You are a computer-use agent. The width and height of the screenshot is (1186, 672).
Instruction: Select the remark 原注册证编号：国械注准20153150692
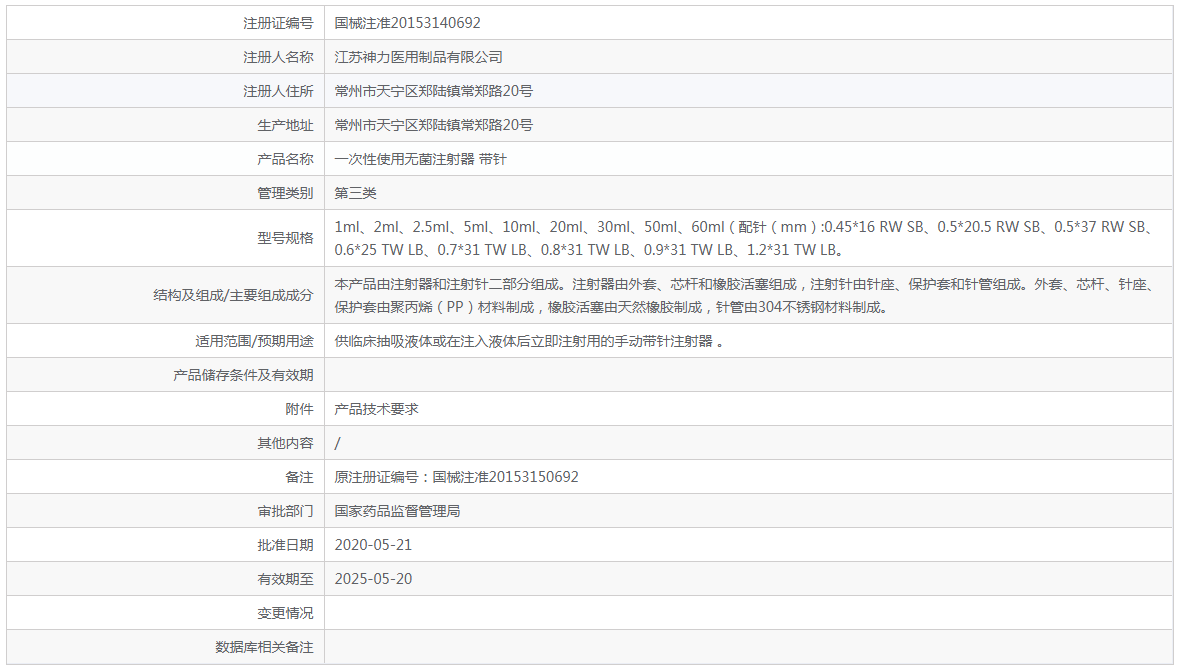click(456, 478)
